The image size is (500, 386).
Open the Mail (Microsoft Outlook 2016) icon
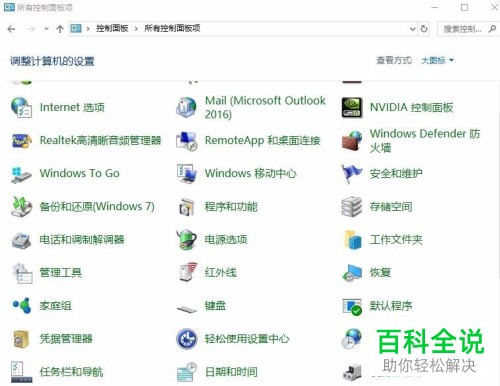pos(186,107)
